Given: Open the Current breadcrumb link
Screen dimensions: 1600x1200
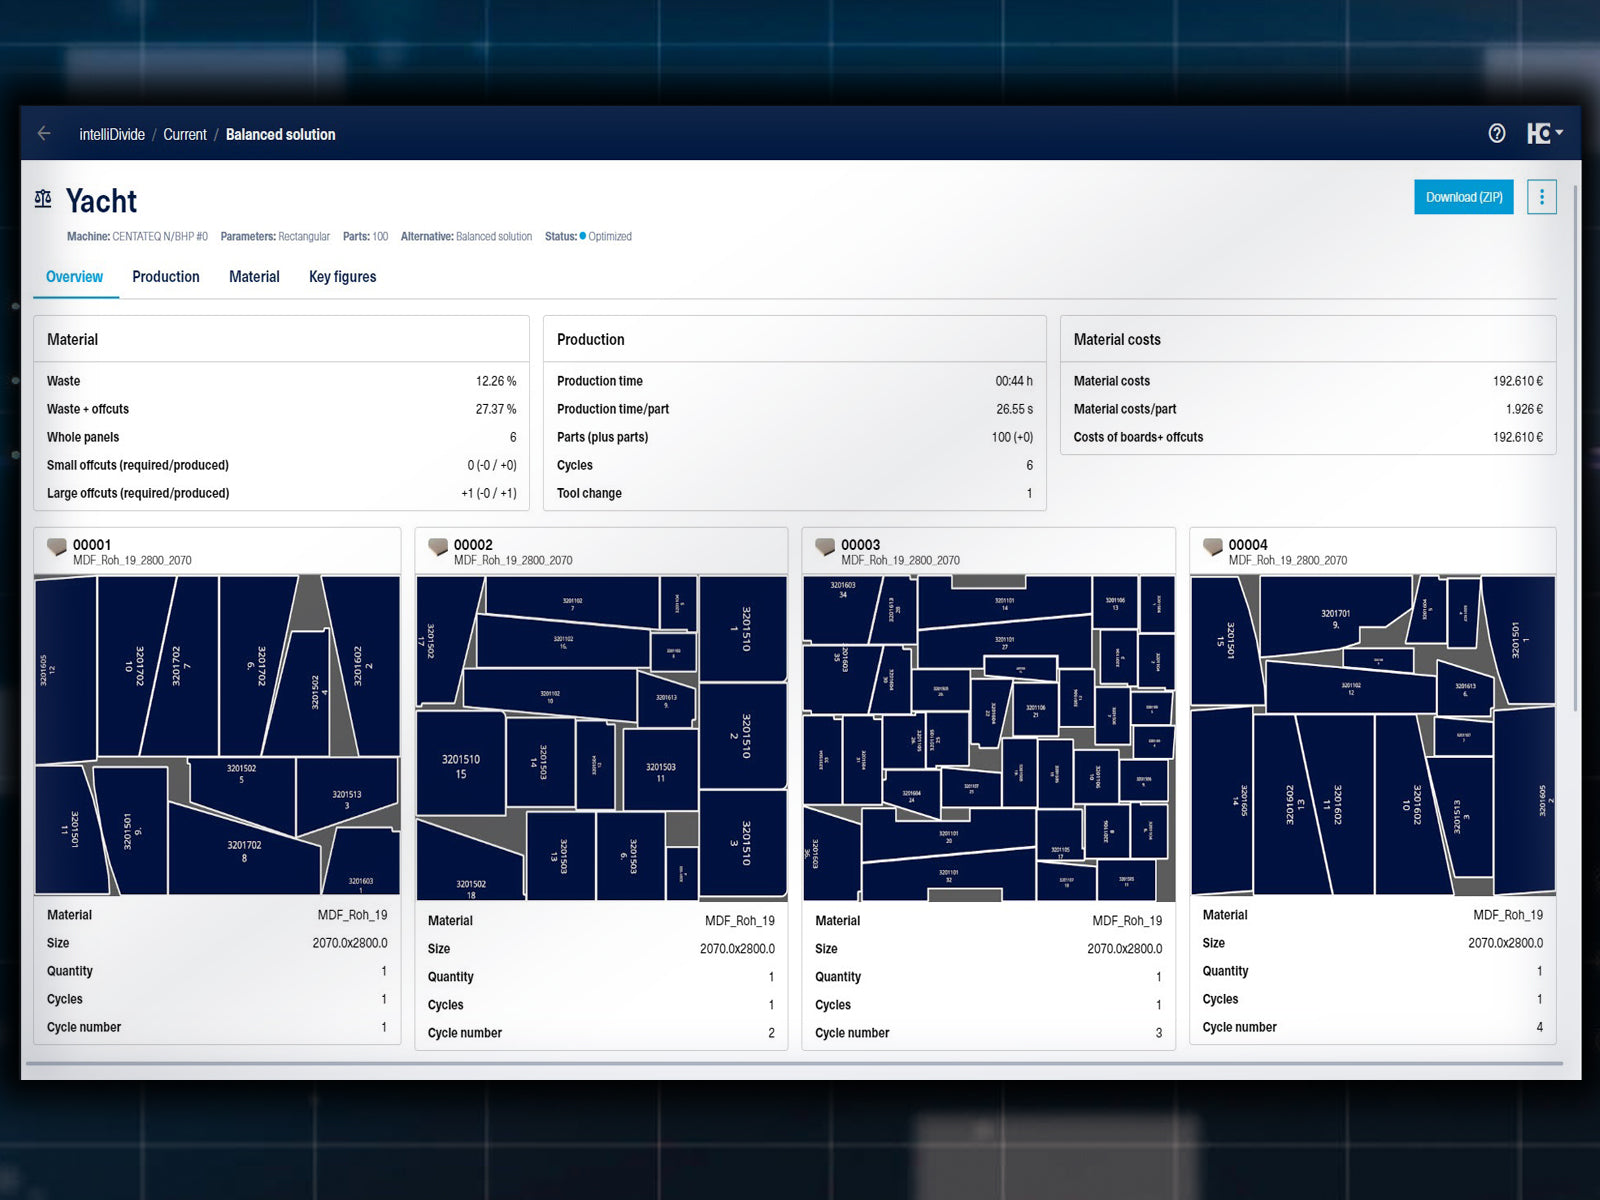Looking at the screenshot, I should (x=185, y=134).
